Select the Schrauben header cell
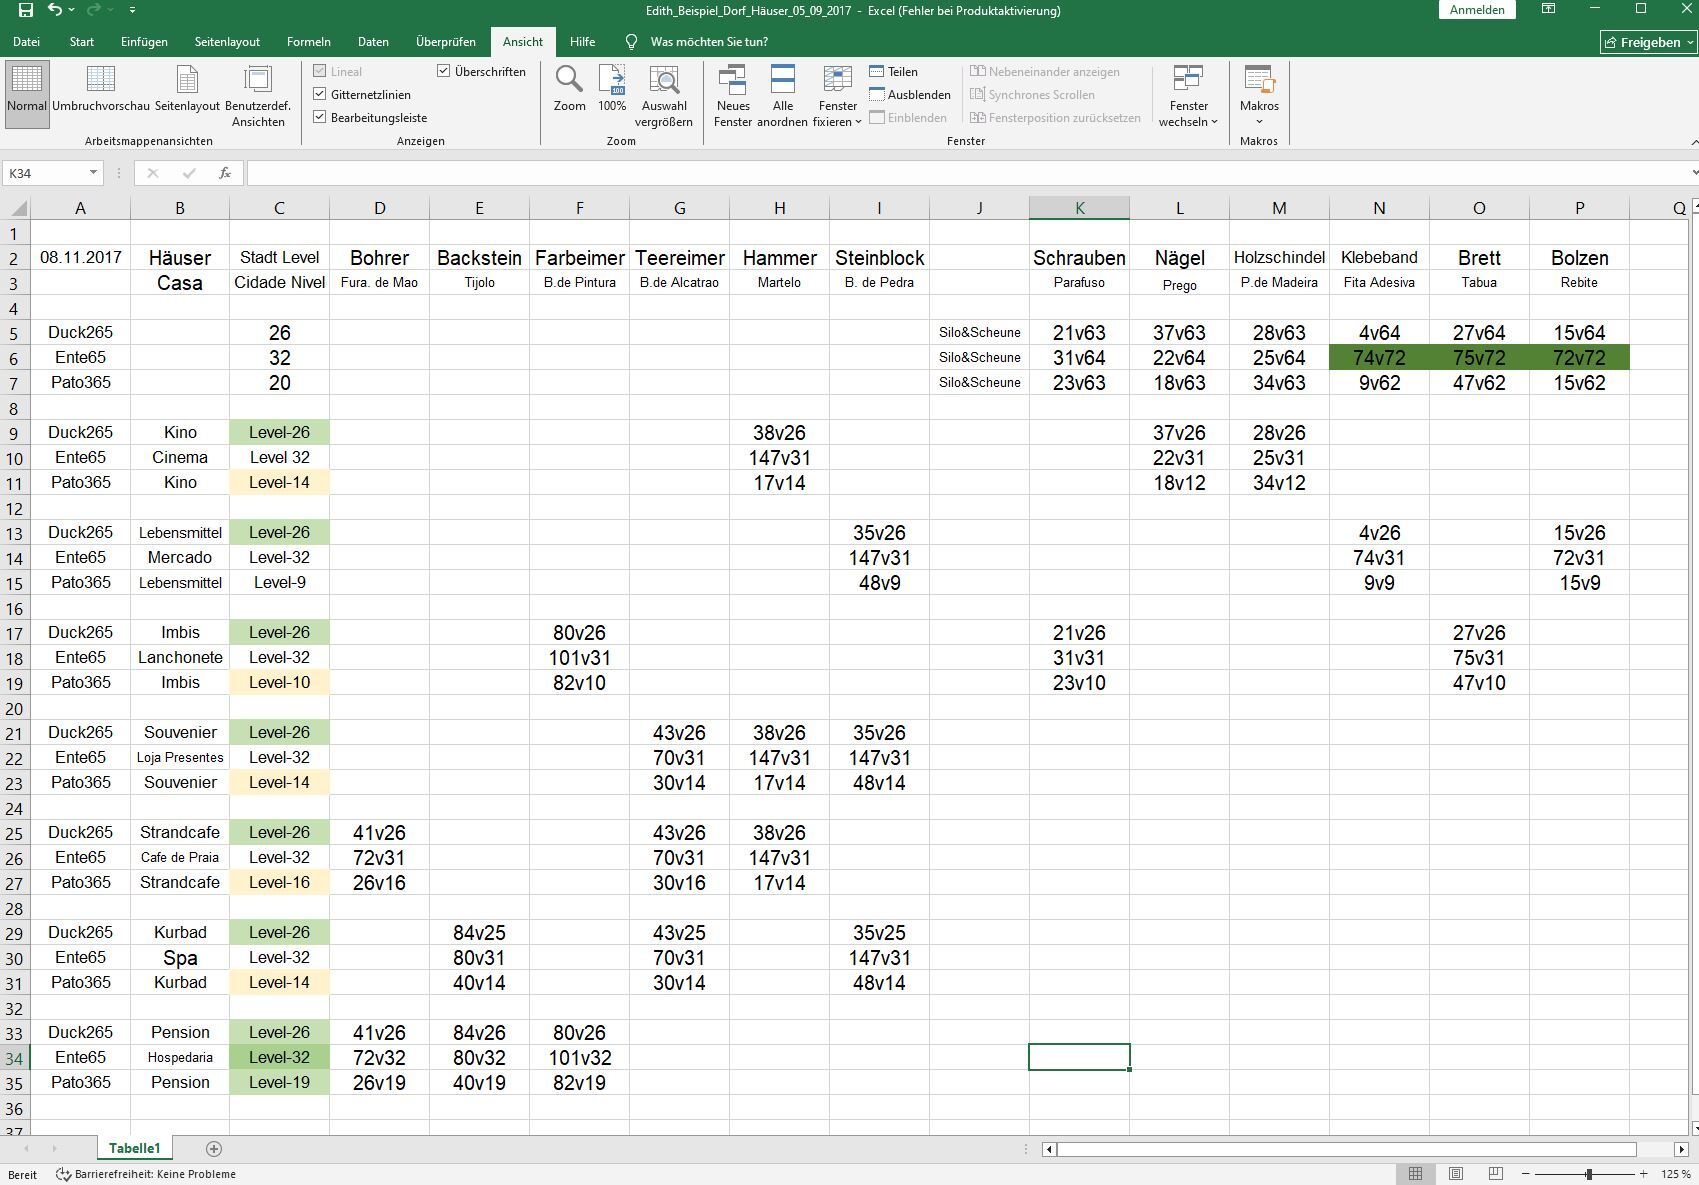This screenshot has height=1185, width=1699. [1079, 257]
